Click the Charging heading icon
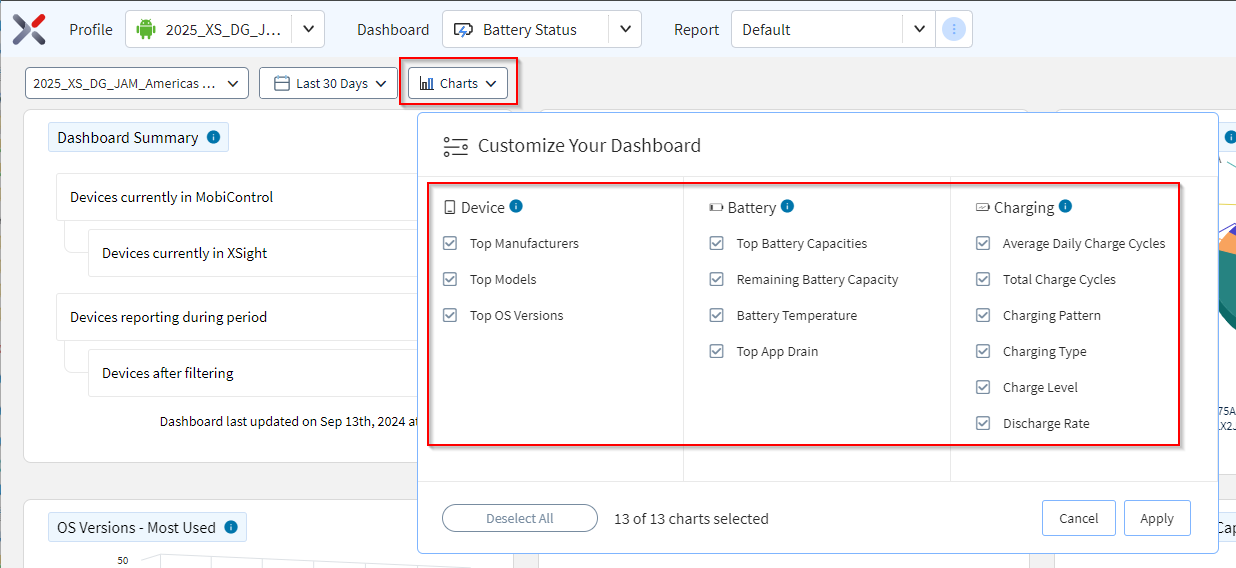This screenshot has height=568, width=1236. [x=983, y=208]
